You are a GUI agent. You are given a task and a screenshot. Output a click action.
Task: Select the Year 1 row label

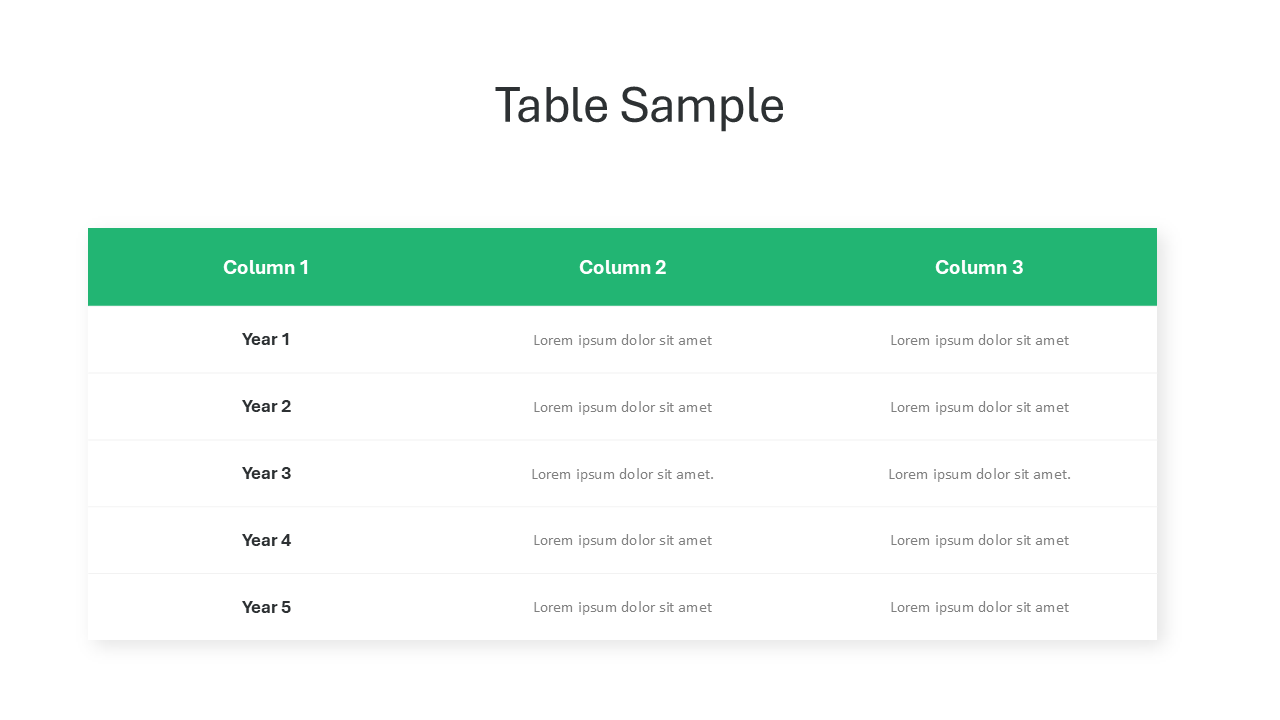click(x=266, y=339)
